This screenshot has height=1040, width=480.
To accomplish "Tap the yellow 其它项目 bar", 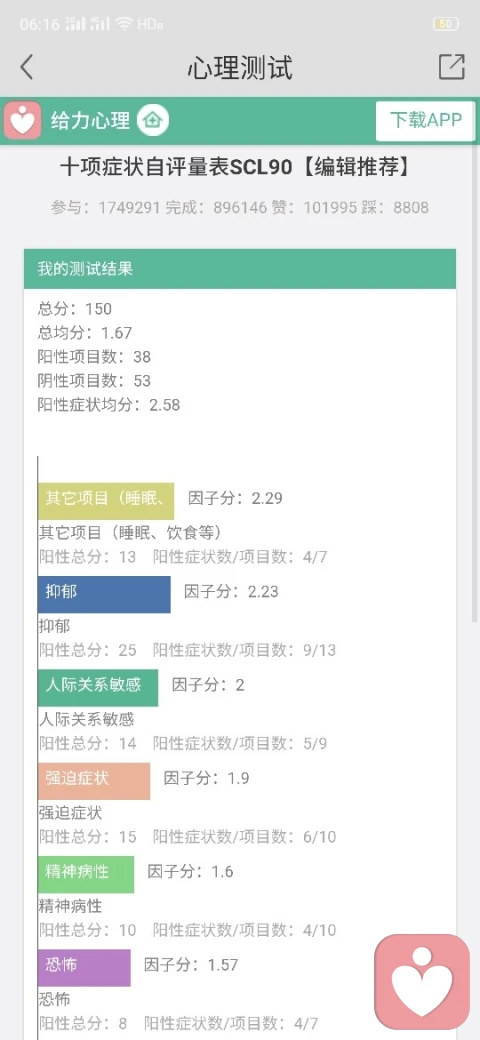I will (x=106, y=501).
